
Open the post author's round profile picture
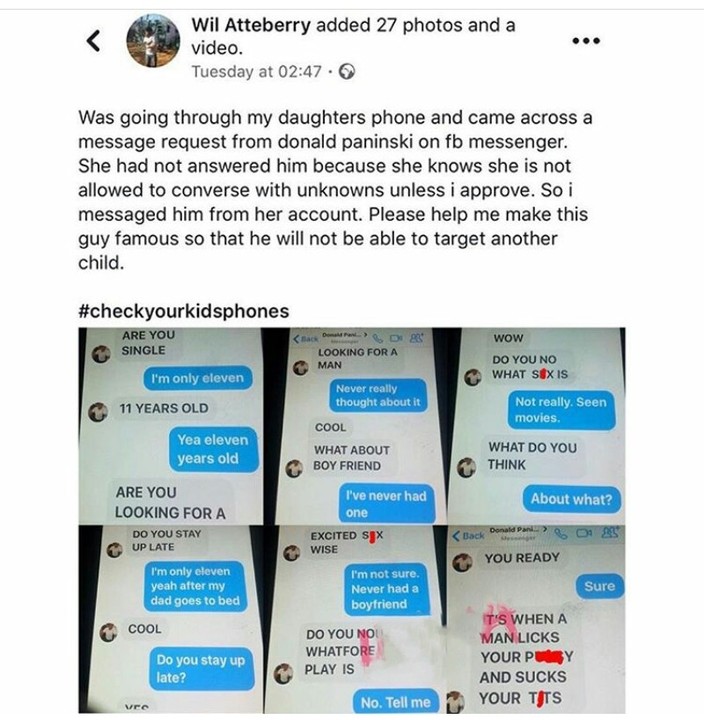click(x=153, y=40)
